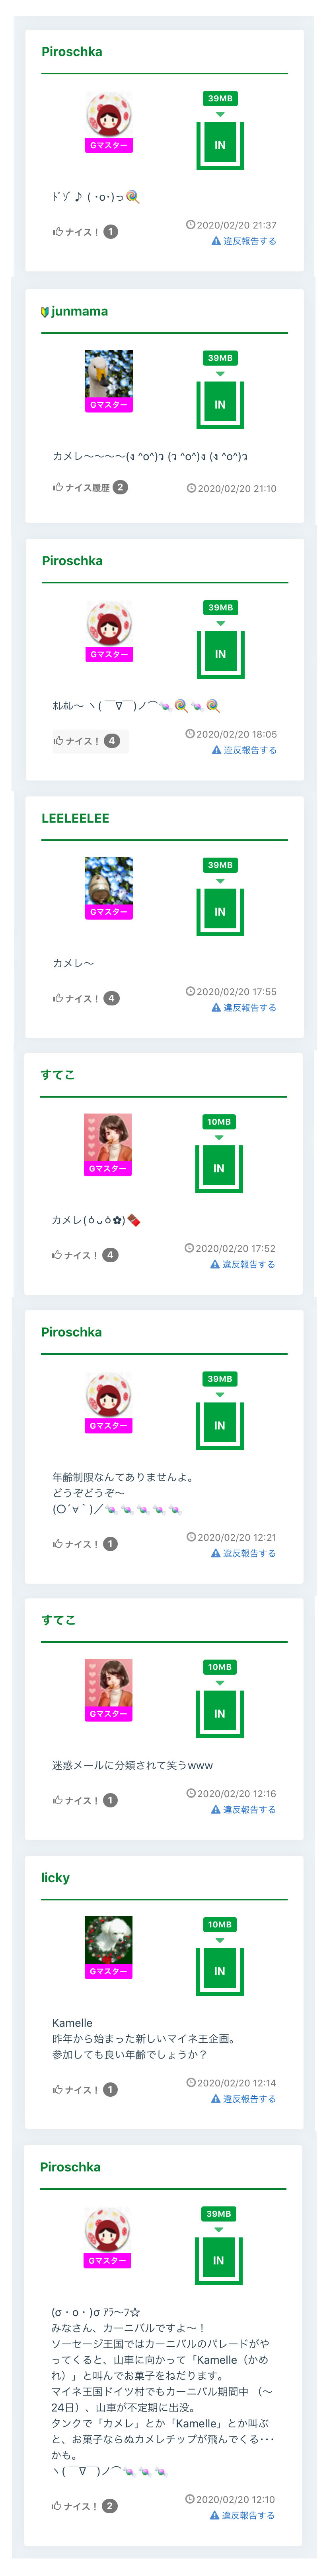
Task: Open the junmama username link
Action: (79, 311)
